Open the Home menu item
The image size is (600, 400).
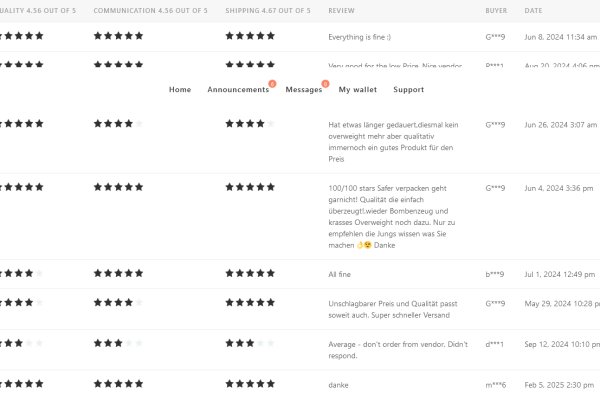pos(180,90)
